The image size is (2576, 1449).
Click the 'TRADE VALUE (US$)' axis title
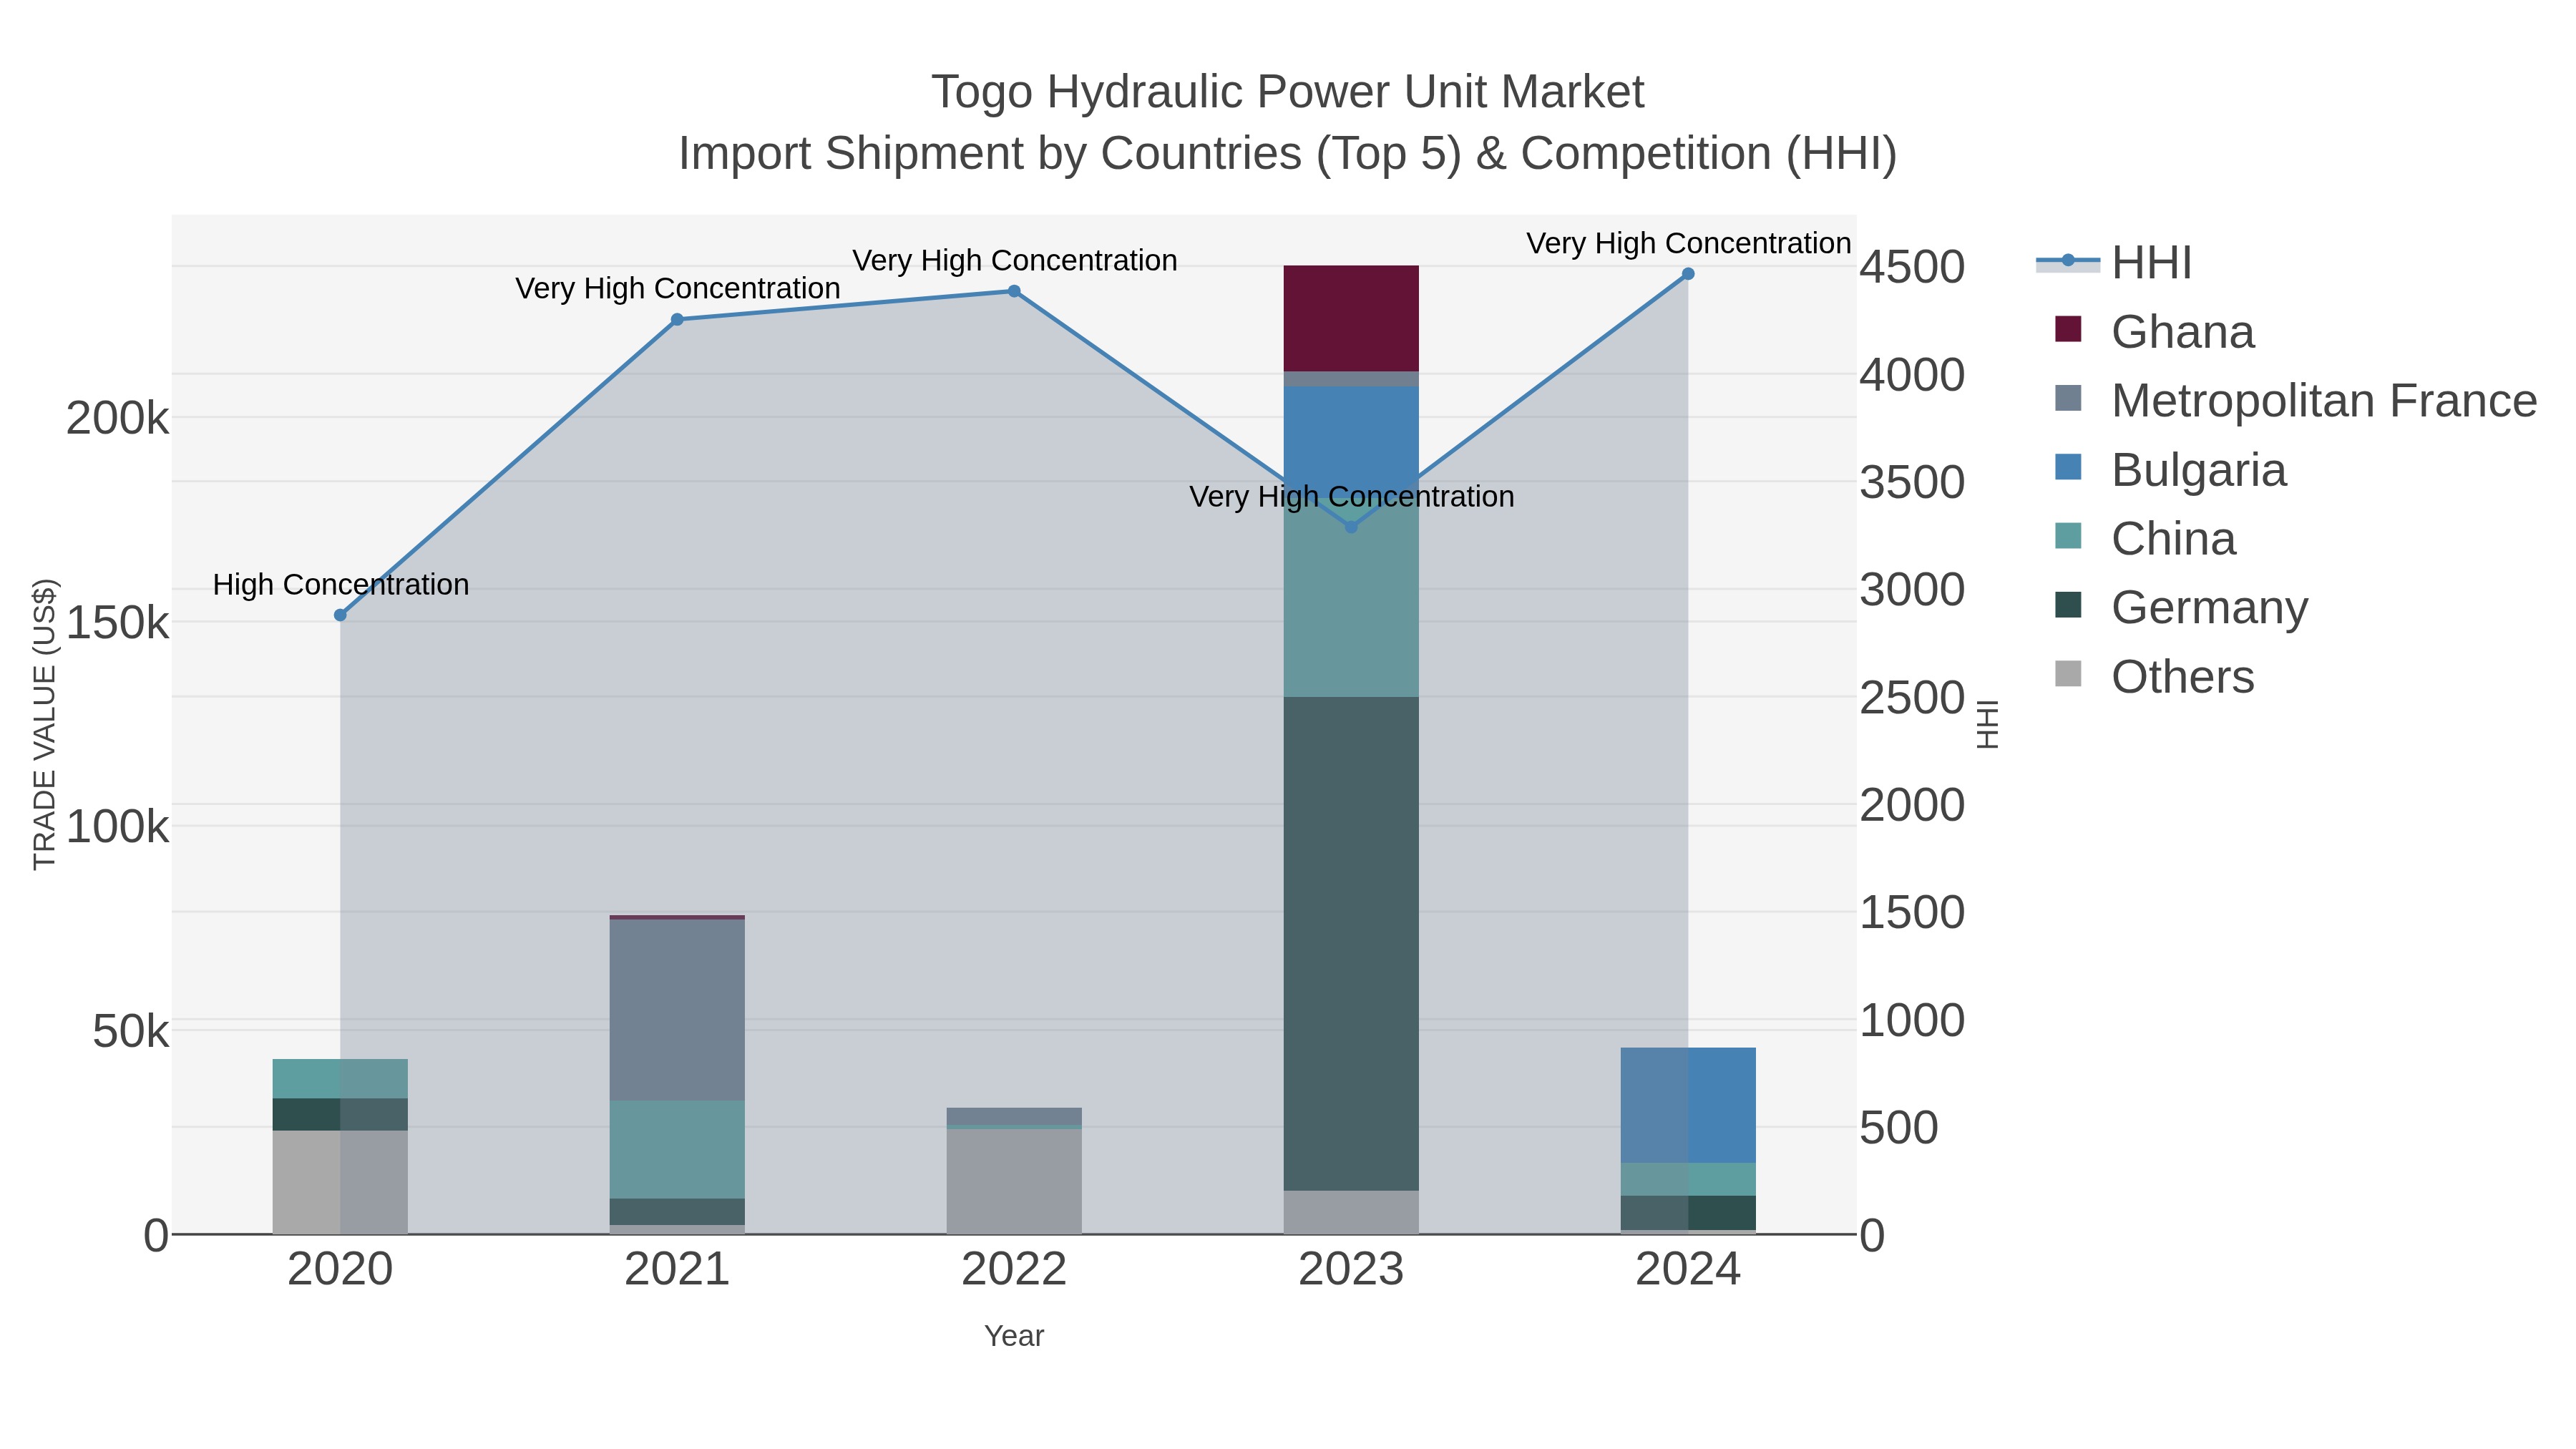pos(45,724)
